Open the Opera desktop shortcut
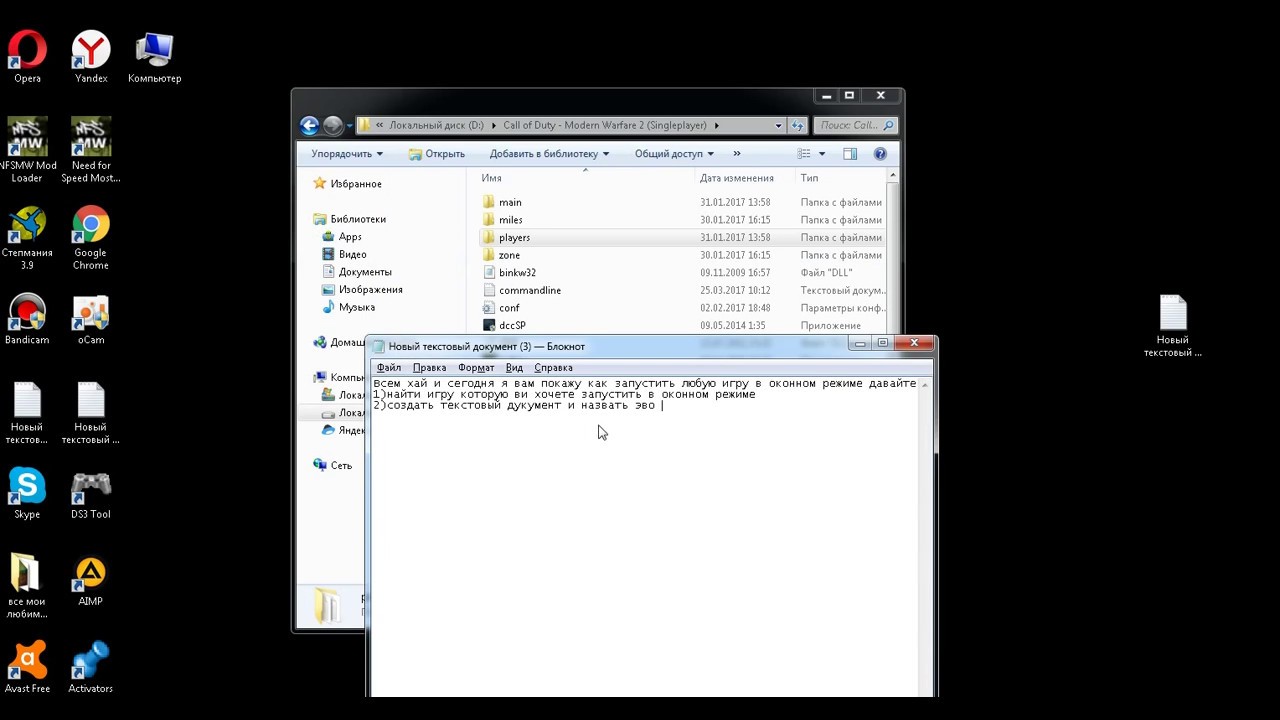This screenshot has height=720, width=1280. [27, 57]
